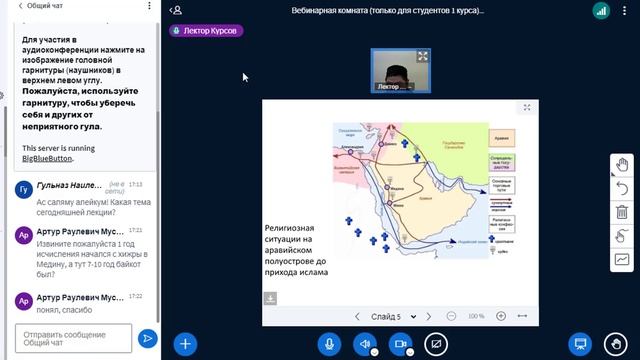
Task: Click Артур avatar beside 17:22 message
Action: pyautogui.click(x=24, y=301)
